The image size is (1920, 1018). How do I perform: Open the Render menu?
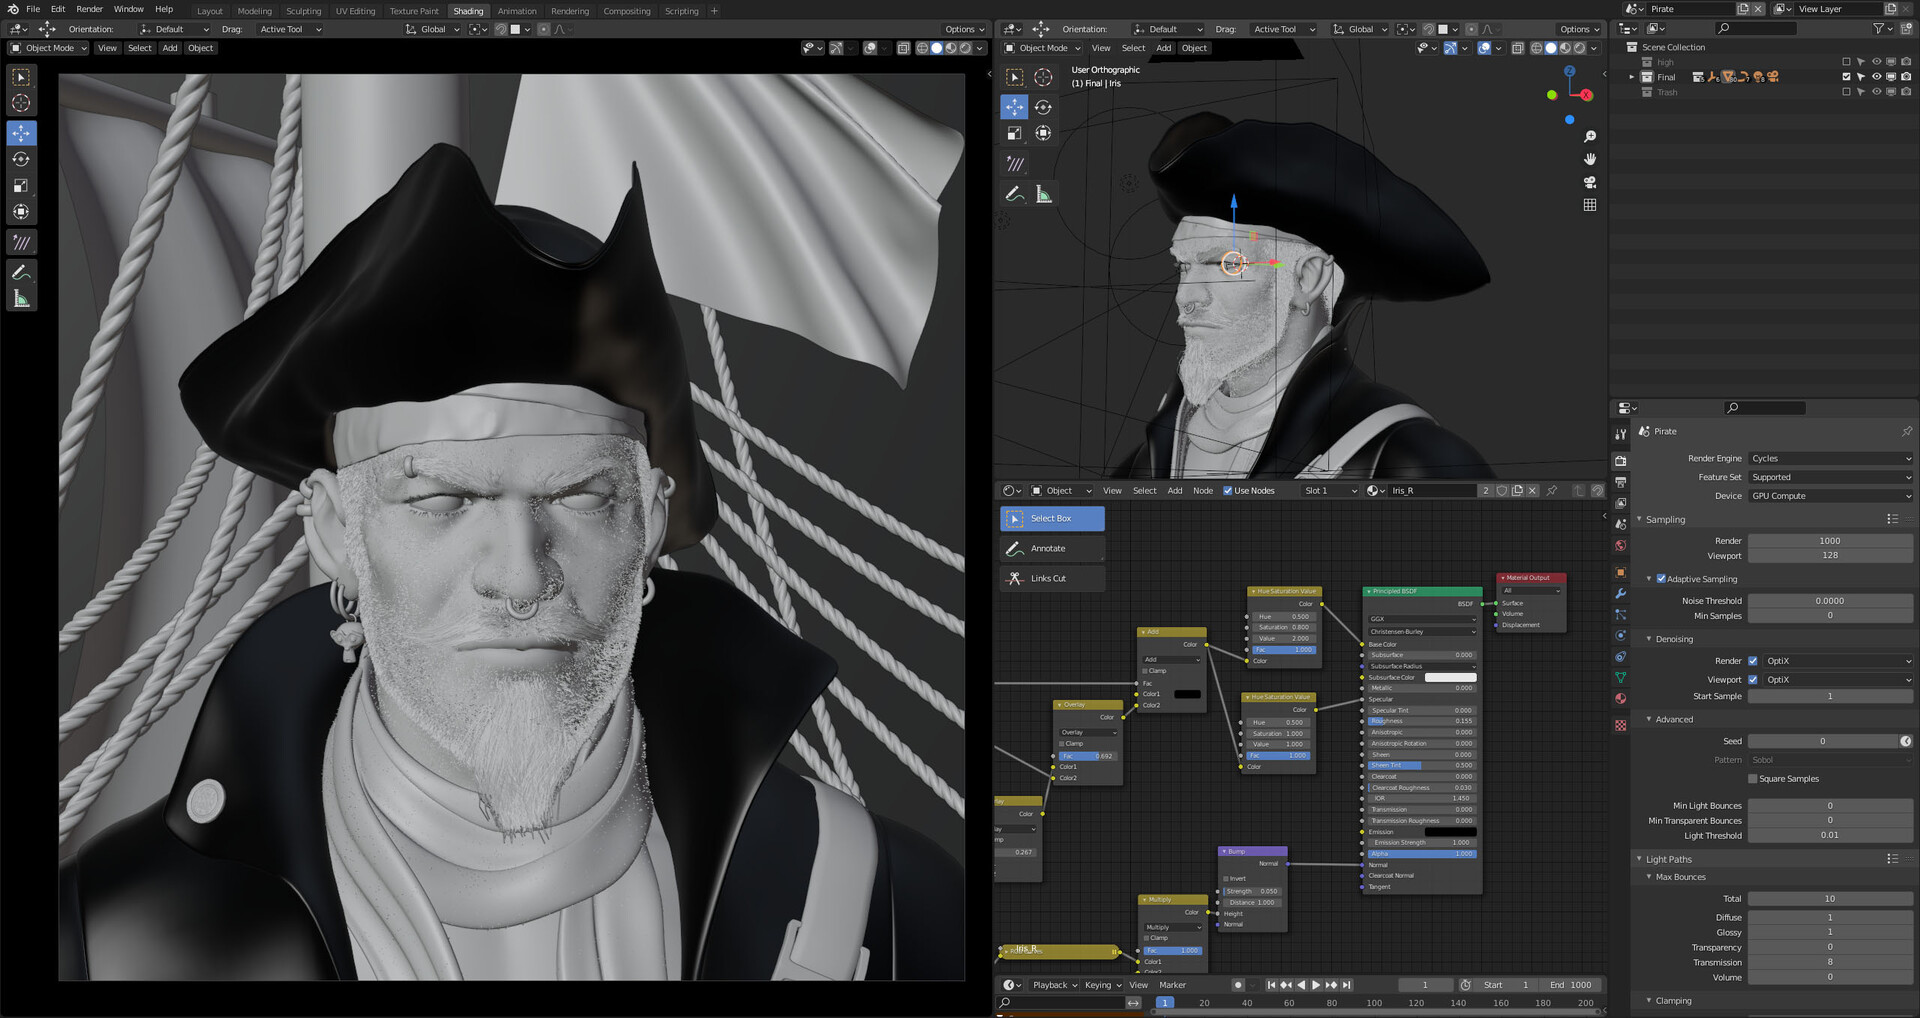pos(89,9)
